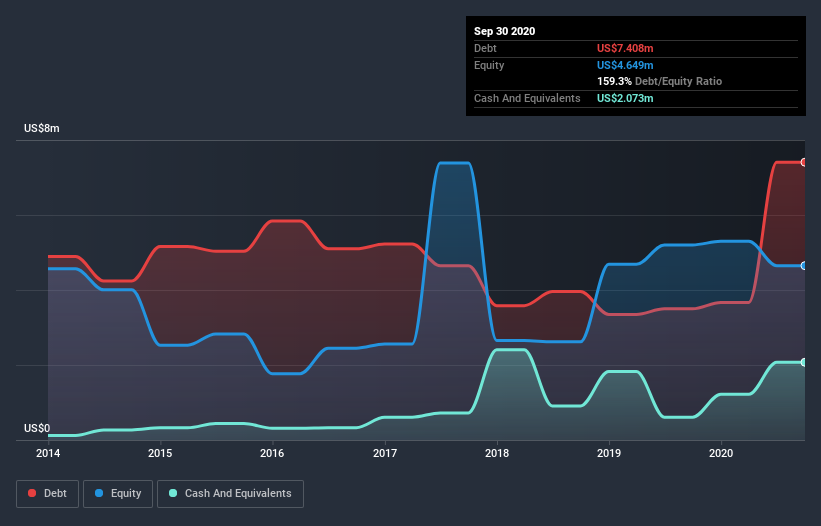Click the 2016 x-axis label
821x526 pixels.
point(272,453)
